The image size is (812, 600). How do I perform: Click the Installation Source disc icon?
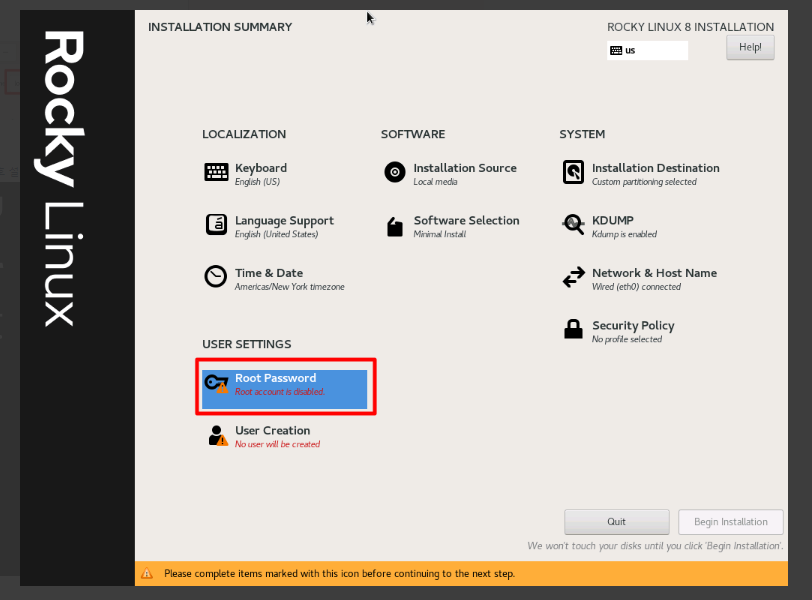click(x=395, y=172)
